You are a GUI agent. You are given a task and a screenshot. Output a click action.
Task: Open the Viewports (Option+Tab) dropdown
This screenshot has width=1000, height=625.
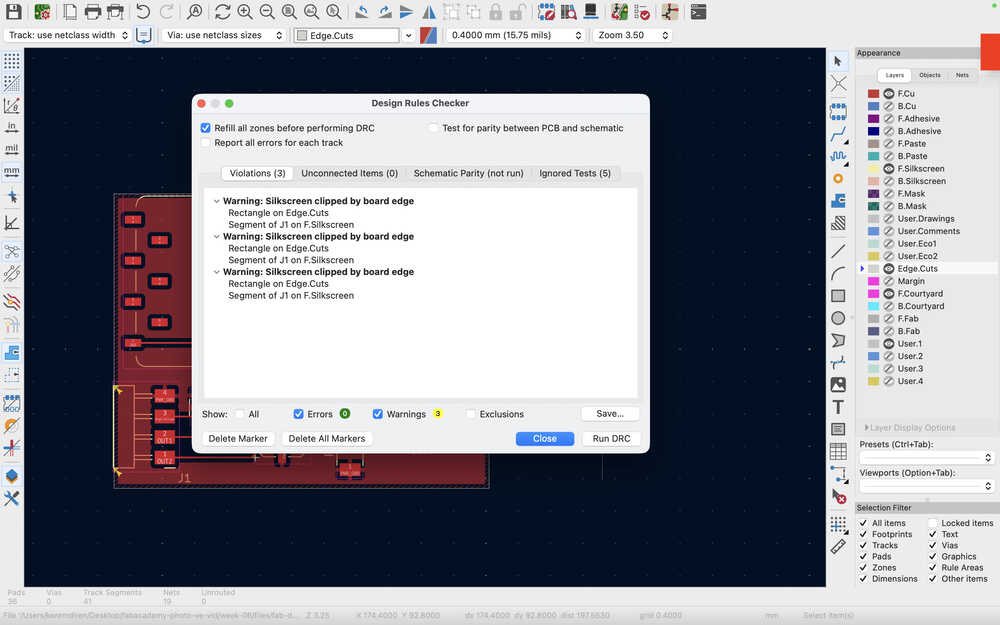click(x=926, y=486)
